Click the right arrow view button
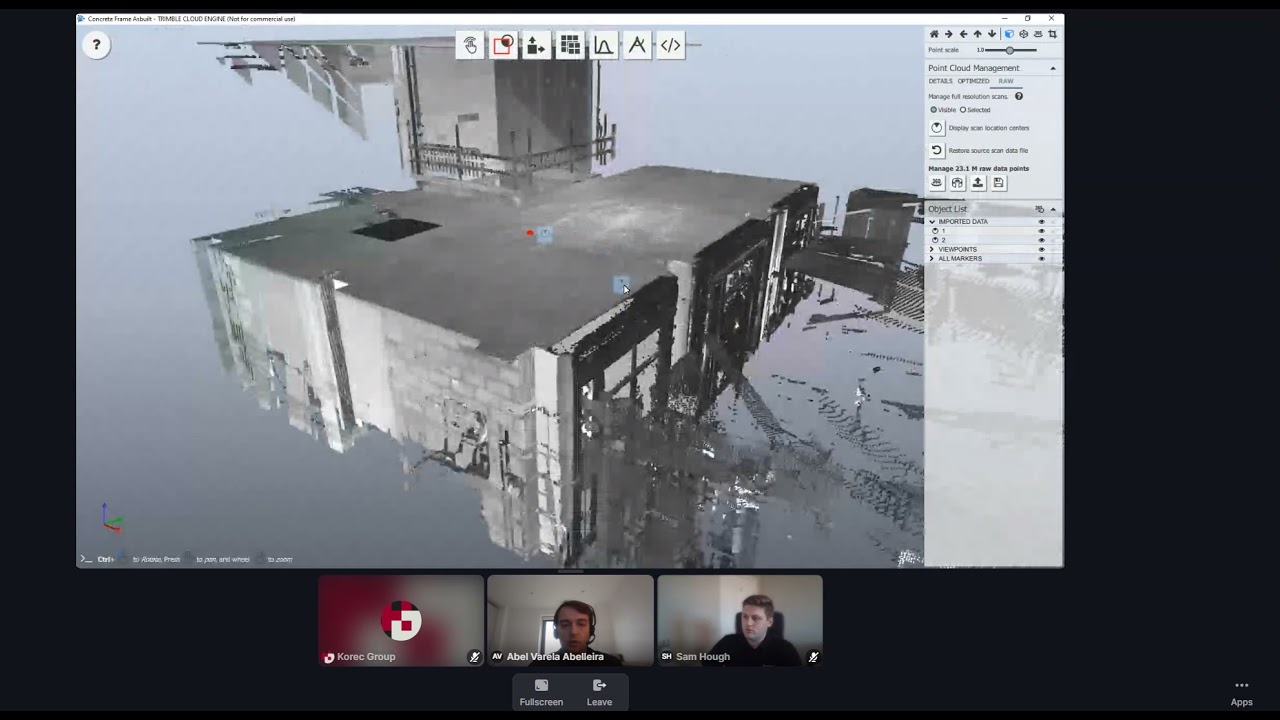The image size is (1280, 720). click(x=949, y=34)
